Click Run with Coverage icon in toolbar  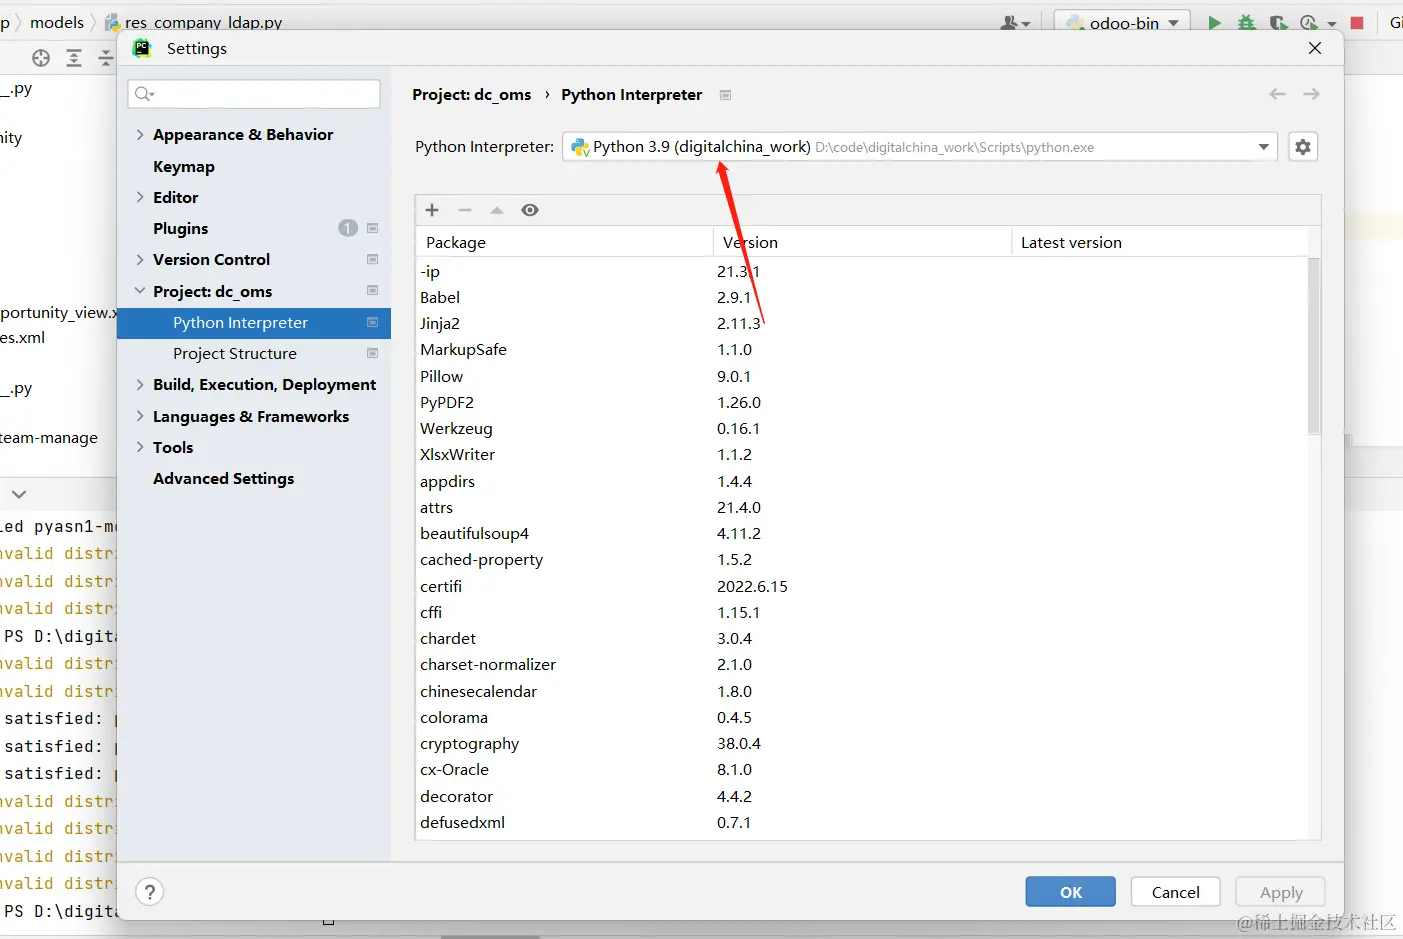[x=1278, y=22]
